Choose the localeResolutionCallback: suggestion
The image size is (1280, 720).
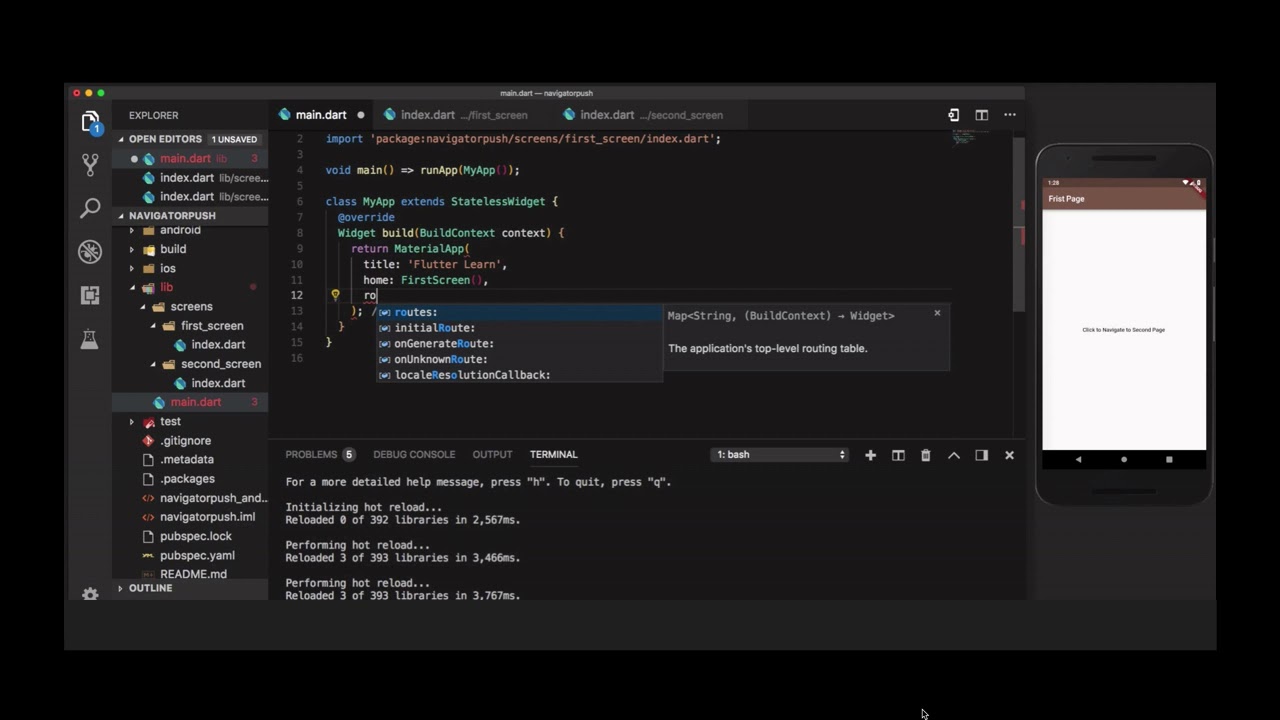(x=519, y=375)
